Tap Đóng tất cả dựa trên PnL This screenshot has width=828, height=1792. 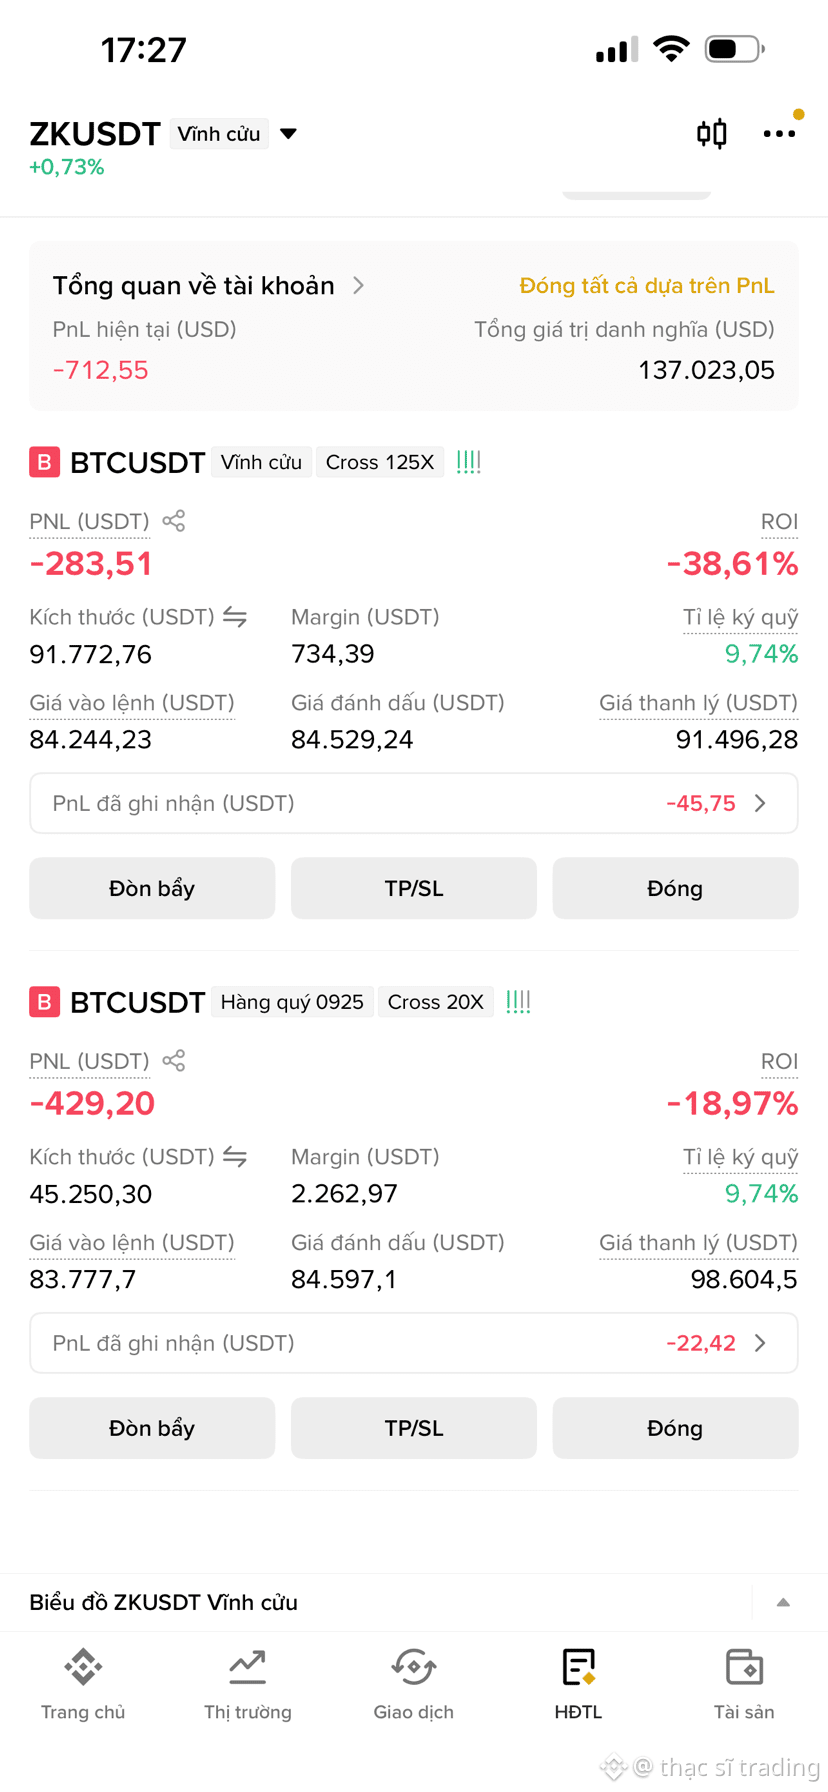647,286
